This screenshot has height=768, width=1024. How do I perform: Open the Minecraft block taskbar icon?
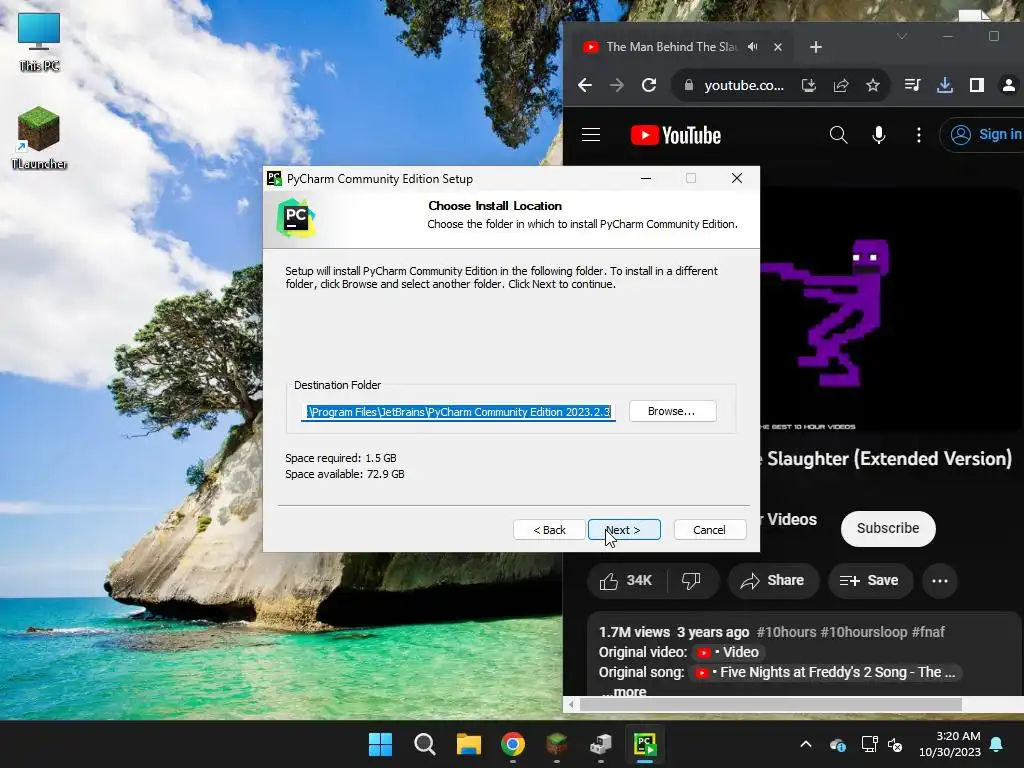pos(557,744)
